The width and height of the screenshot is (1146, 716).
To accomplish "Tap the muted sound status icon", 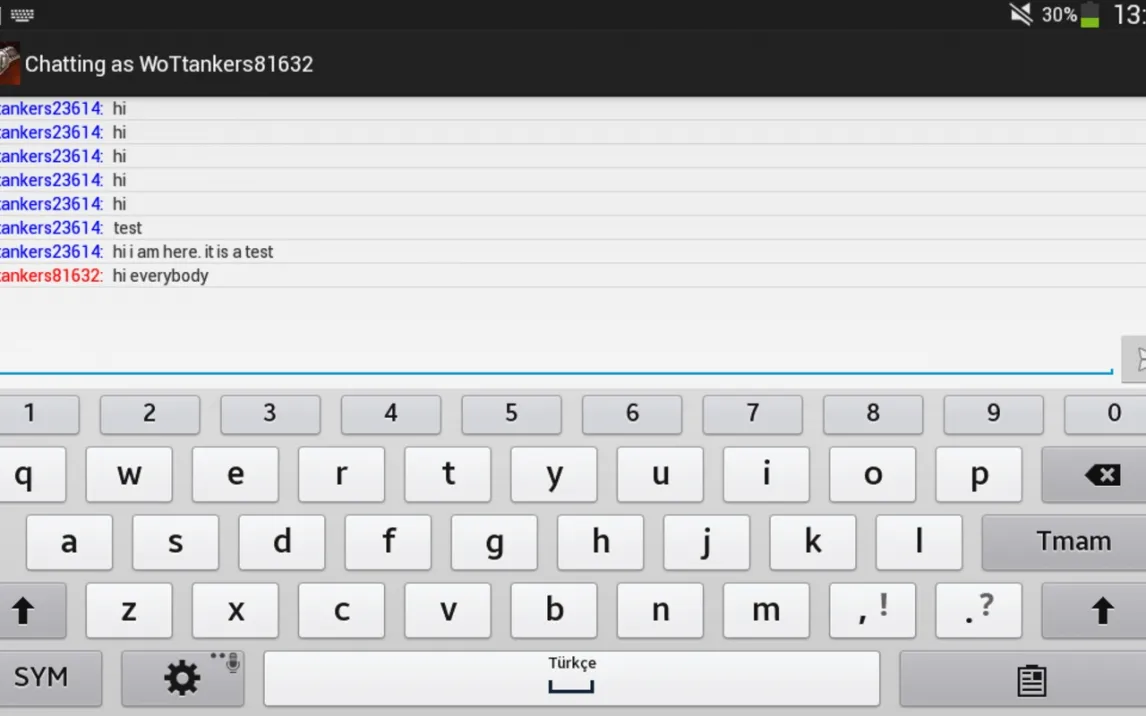I will click(1020, 14).
